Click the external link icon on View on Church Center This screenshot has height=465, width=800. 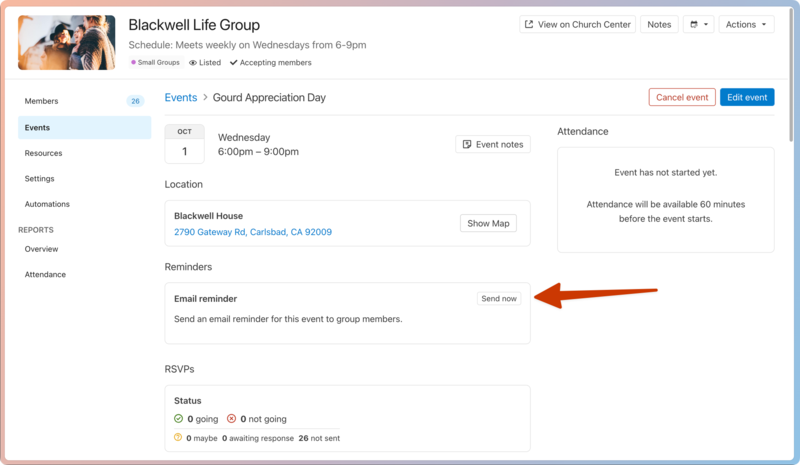(529, 25)
